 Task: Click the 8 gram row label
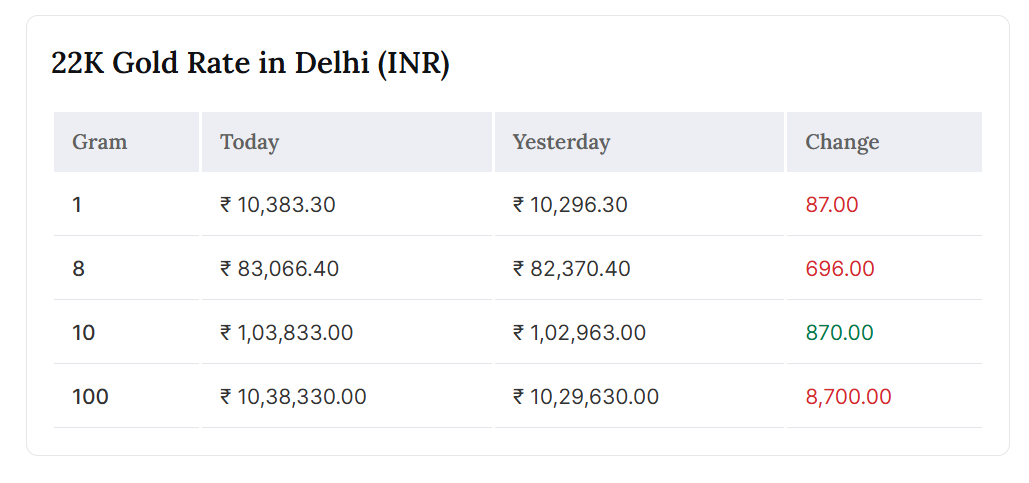pos(78,269)
